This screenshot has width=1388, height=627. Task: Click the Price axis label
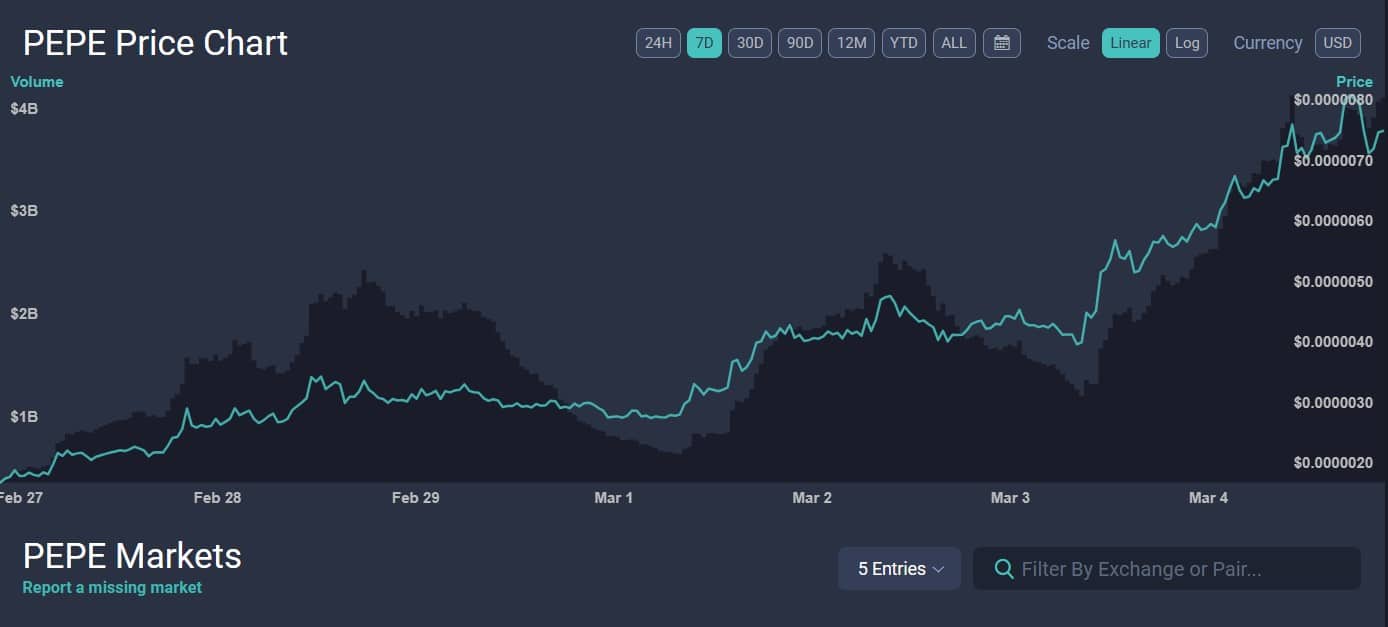(1354, 82)
